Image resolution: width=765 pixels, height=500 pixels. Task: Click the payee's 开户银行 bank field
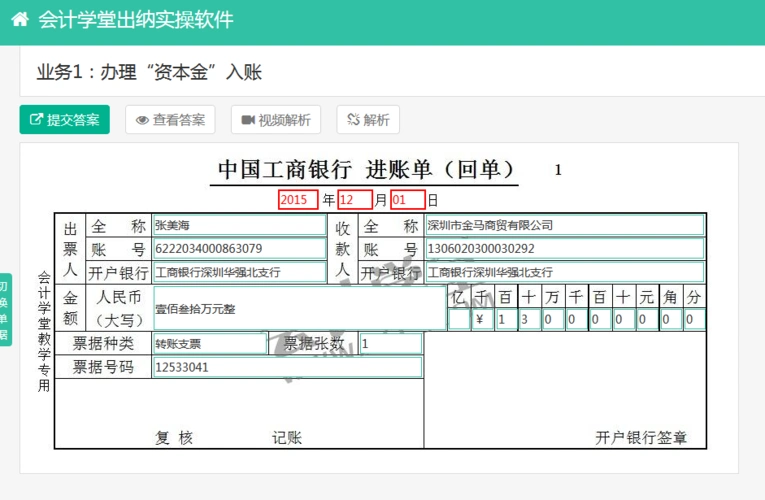click(x=565, y=272)
